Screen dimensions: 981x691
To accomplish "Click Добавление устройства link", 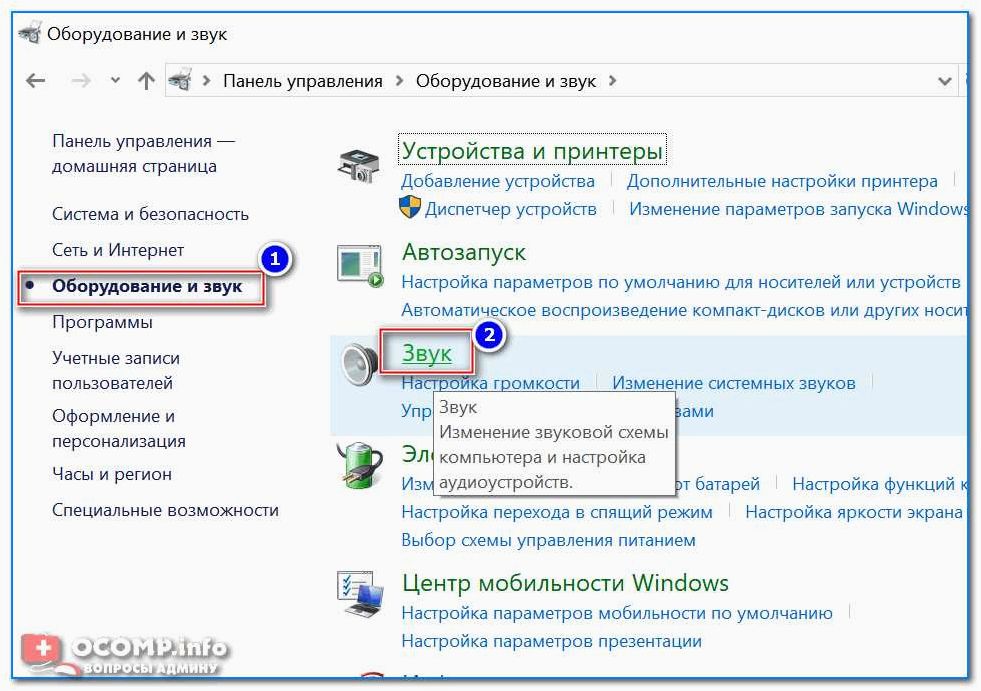I will click(x=498, y=181).
